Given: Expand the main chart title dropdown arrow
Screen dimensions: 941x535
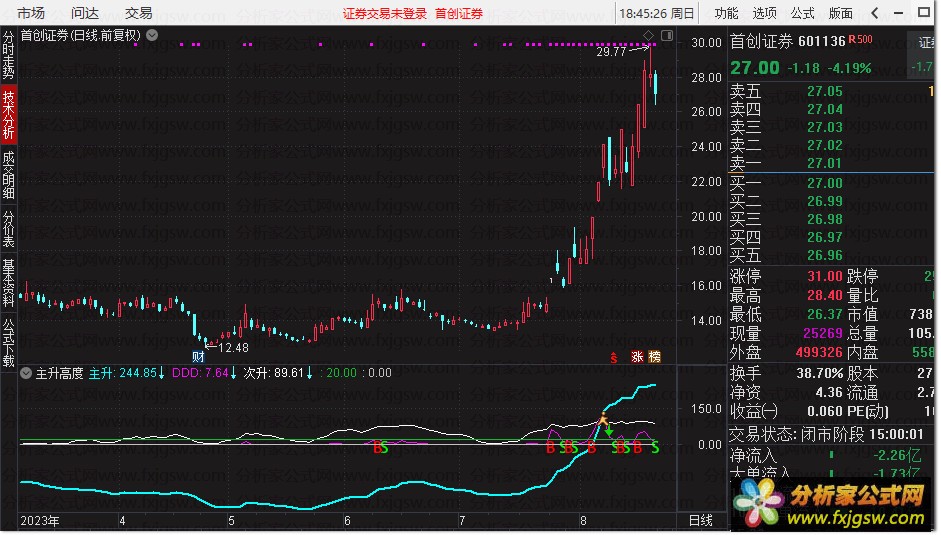Looking at the screenshot, I should 152,35.
